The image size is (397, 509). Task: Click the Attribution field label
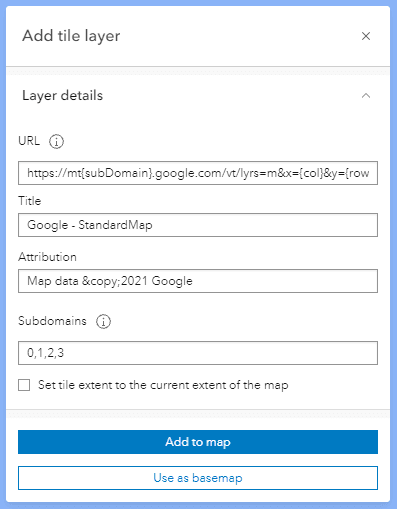47,257
